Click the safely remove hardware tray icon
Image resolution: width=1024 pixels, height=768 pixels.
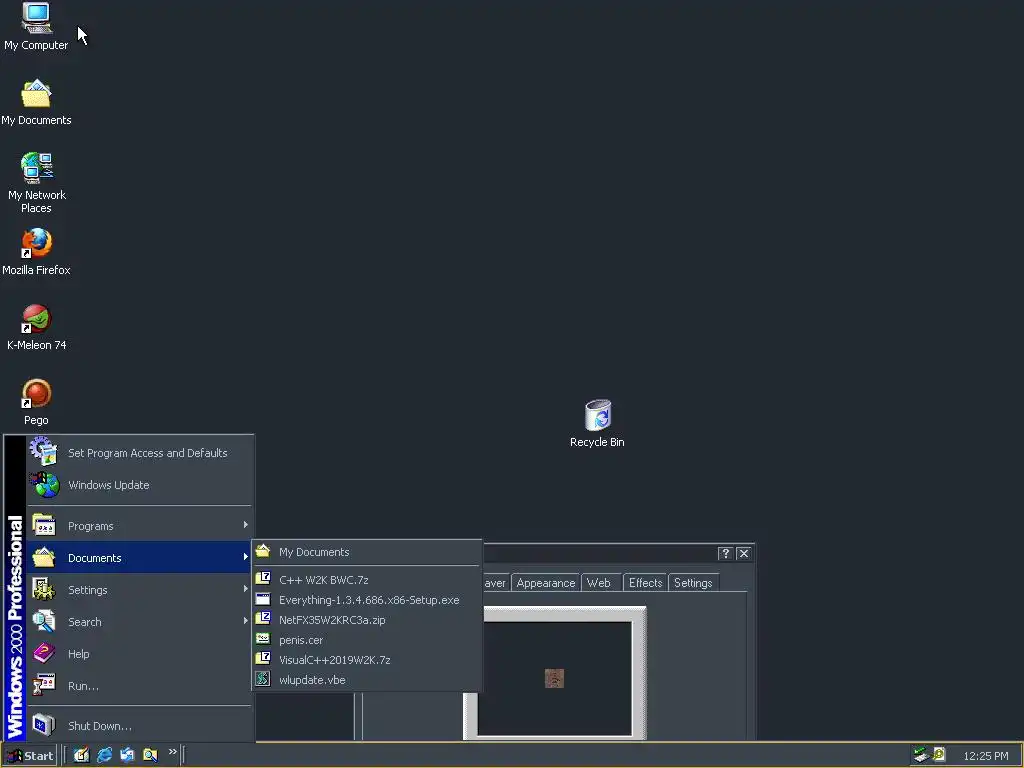[x=921, y=755]
